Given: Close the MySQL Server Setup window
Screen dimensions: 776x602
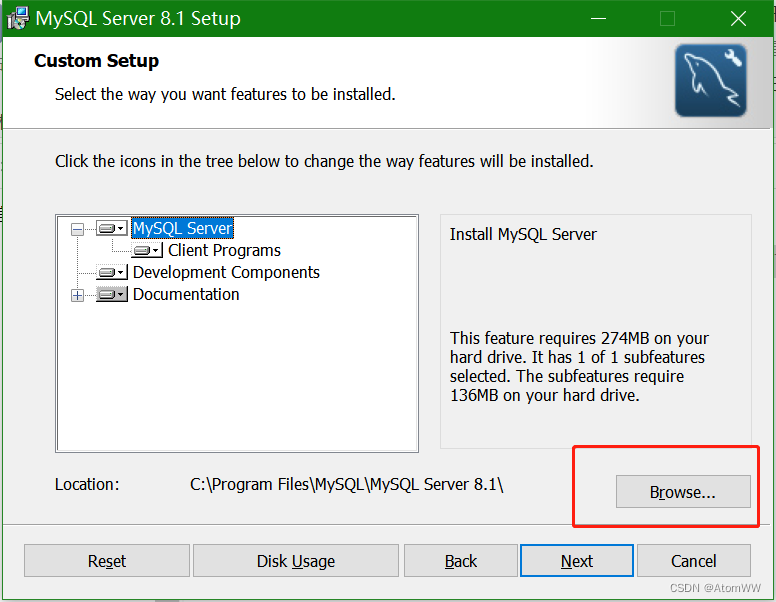Looking at the screenshot, I should tap(738, 18).
